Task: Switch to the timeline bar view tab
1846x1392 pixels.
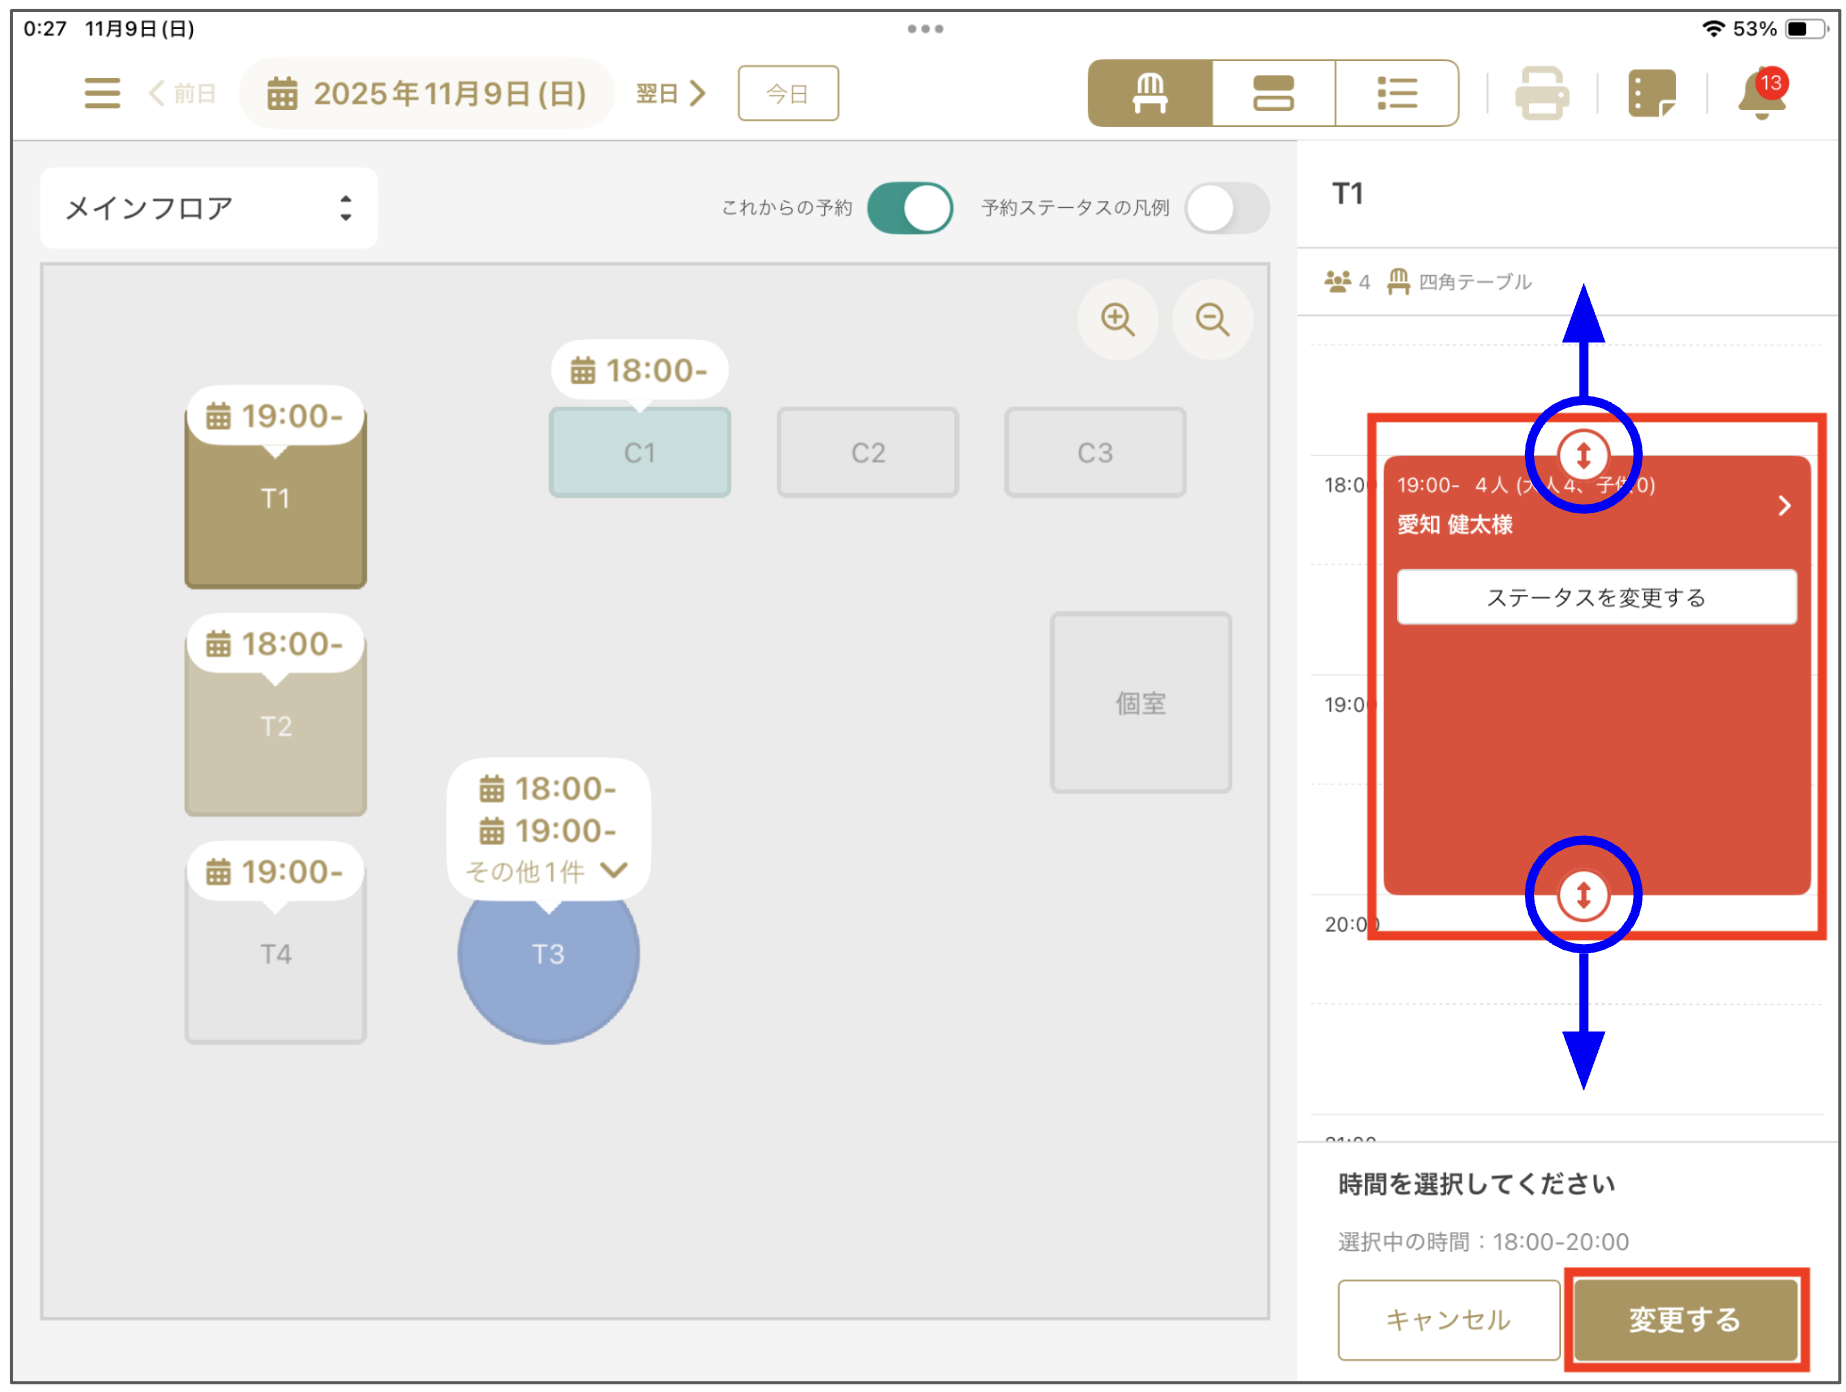Action: pyautogui.click(x=1273, y=93)
